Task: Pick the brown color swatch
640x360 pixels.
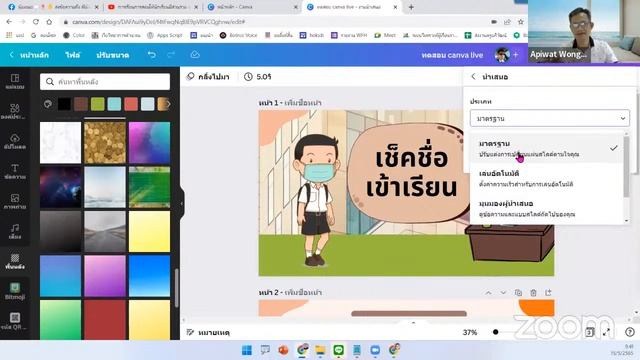Action: (x=81, y=104)
